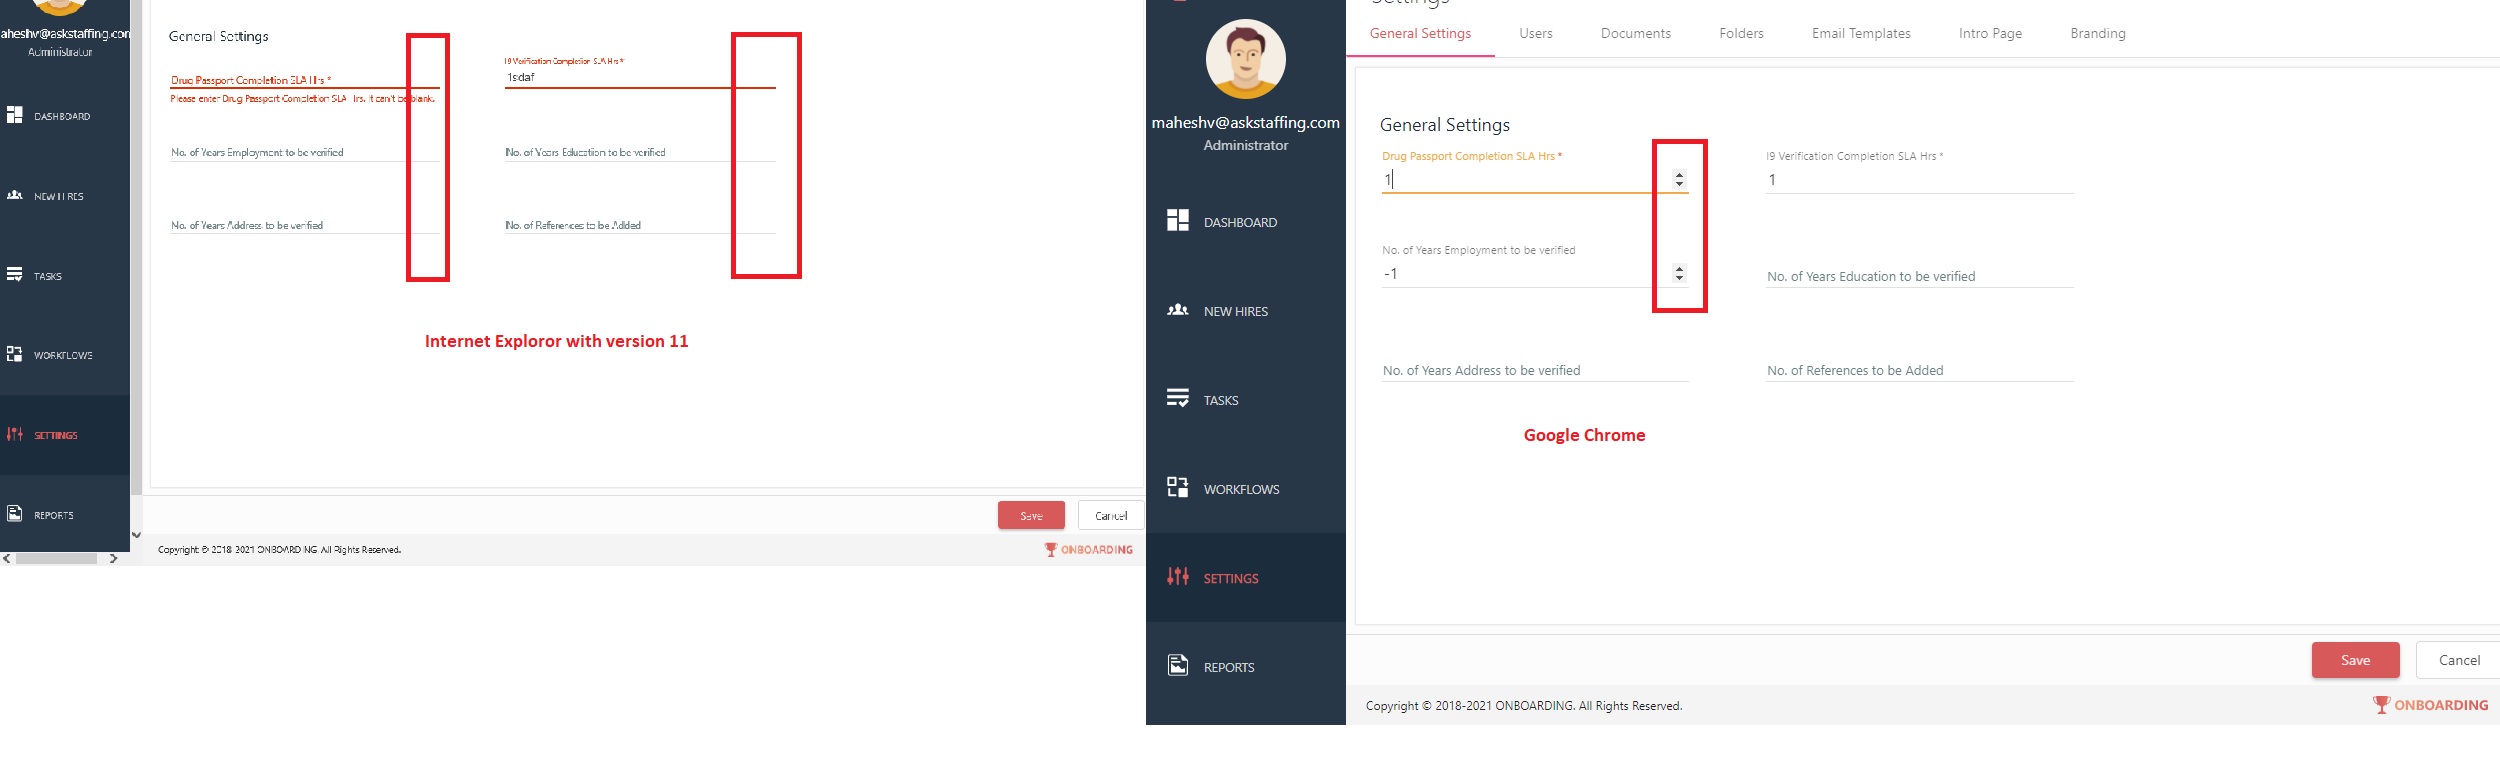Click the red validation error message in Internet Explorer
2500x768 pixels.
(303, 98)
